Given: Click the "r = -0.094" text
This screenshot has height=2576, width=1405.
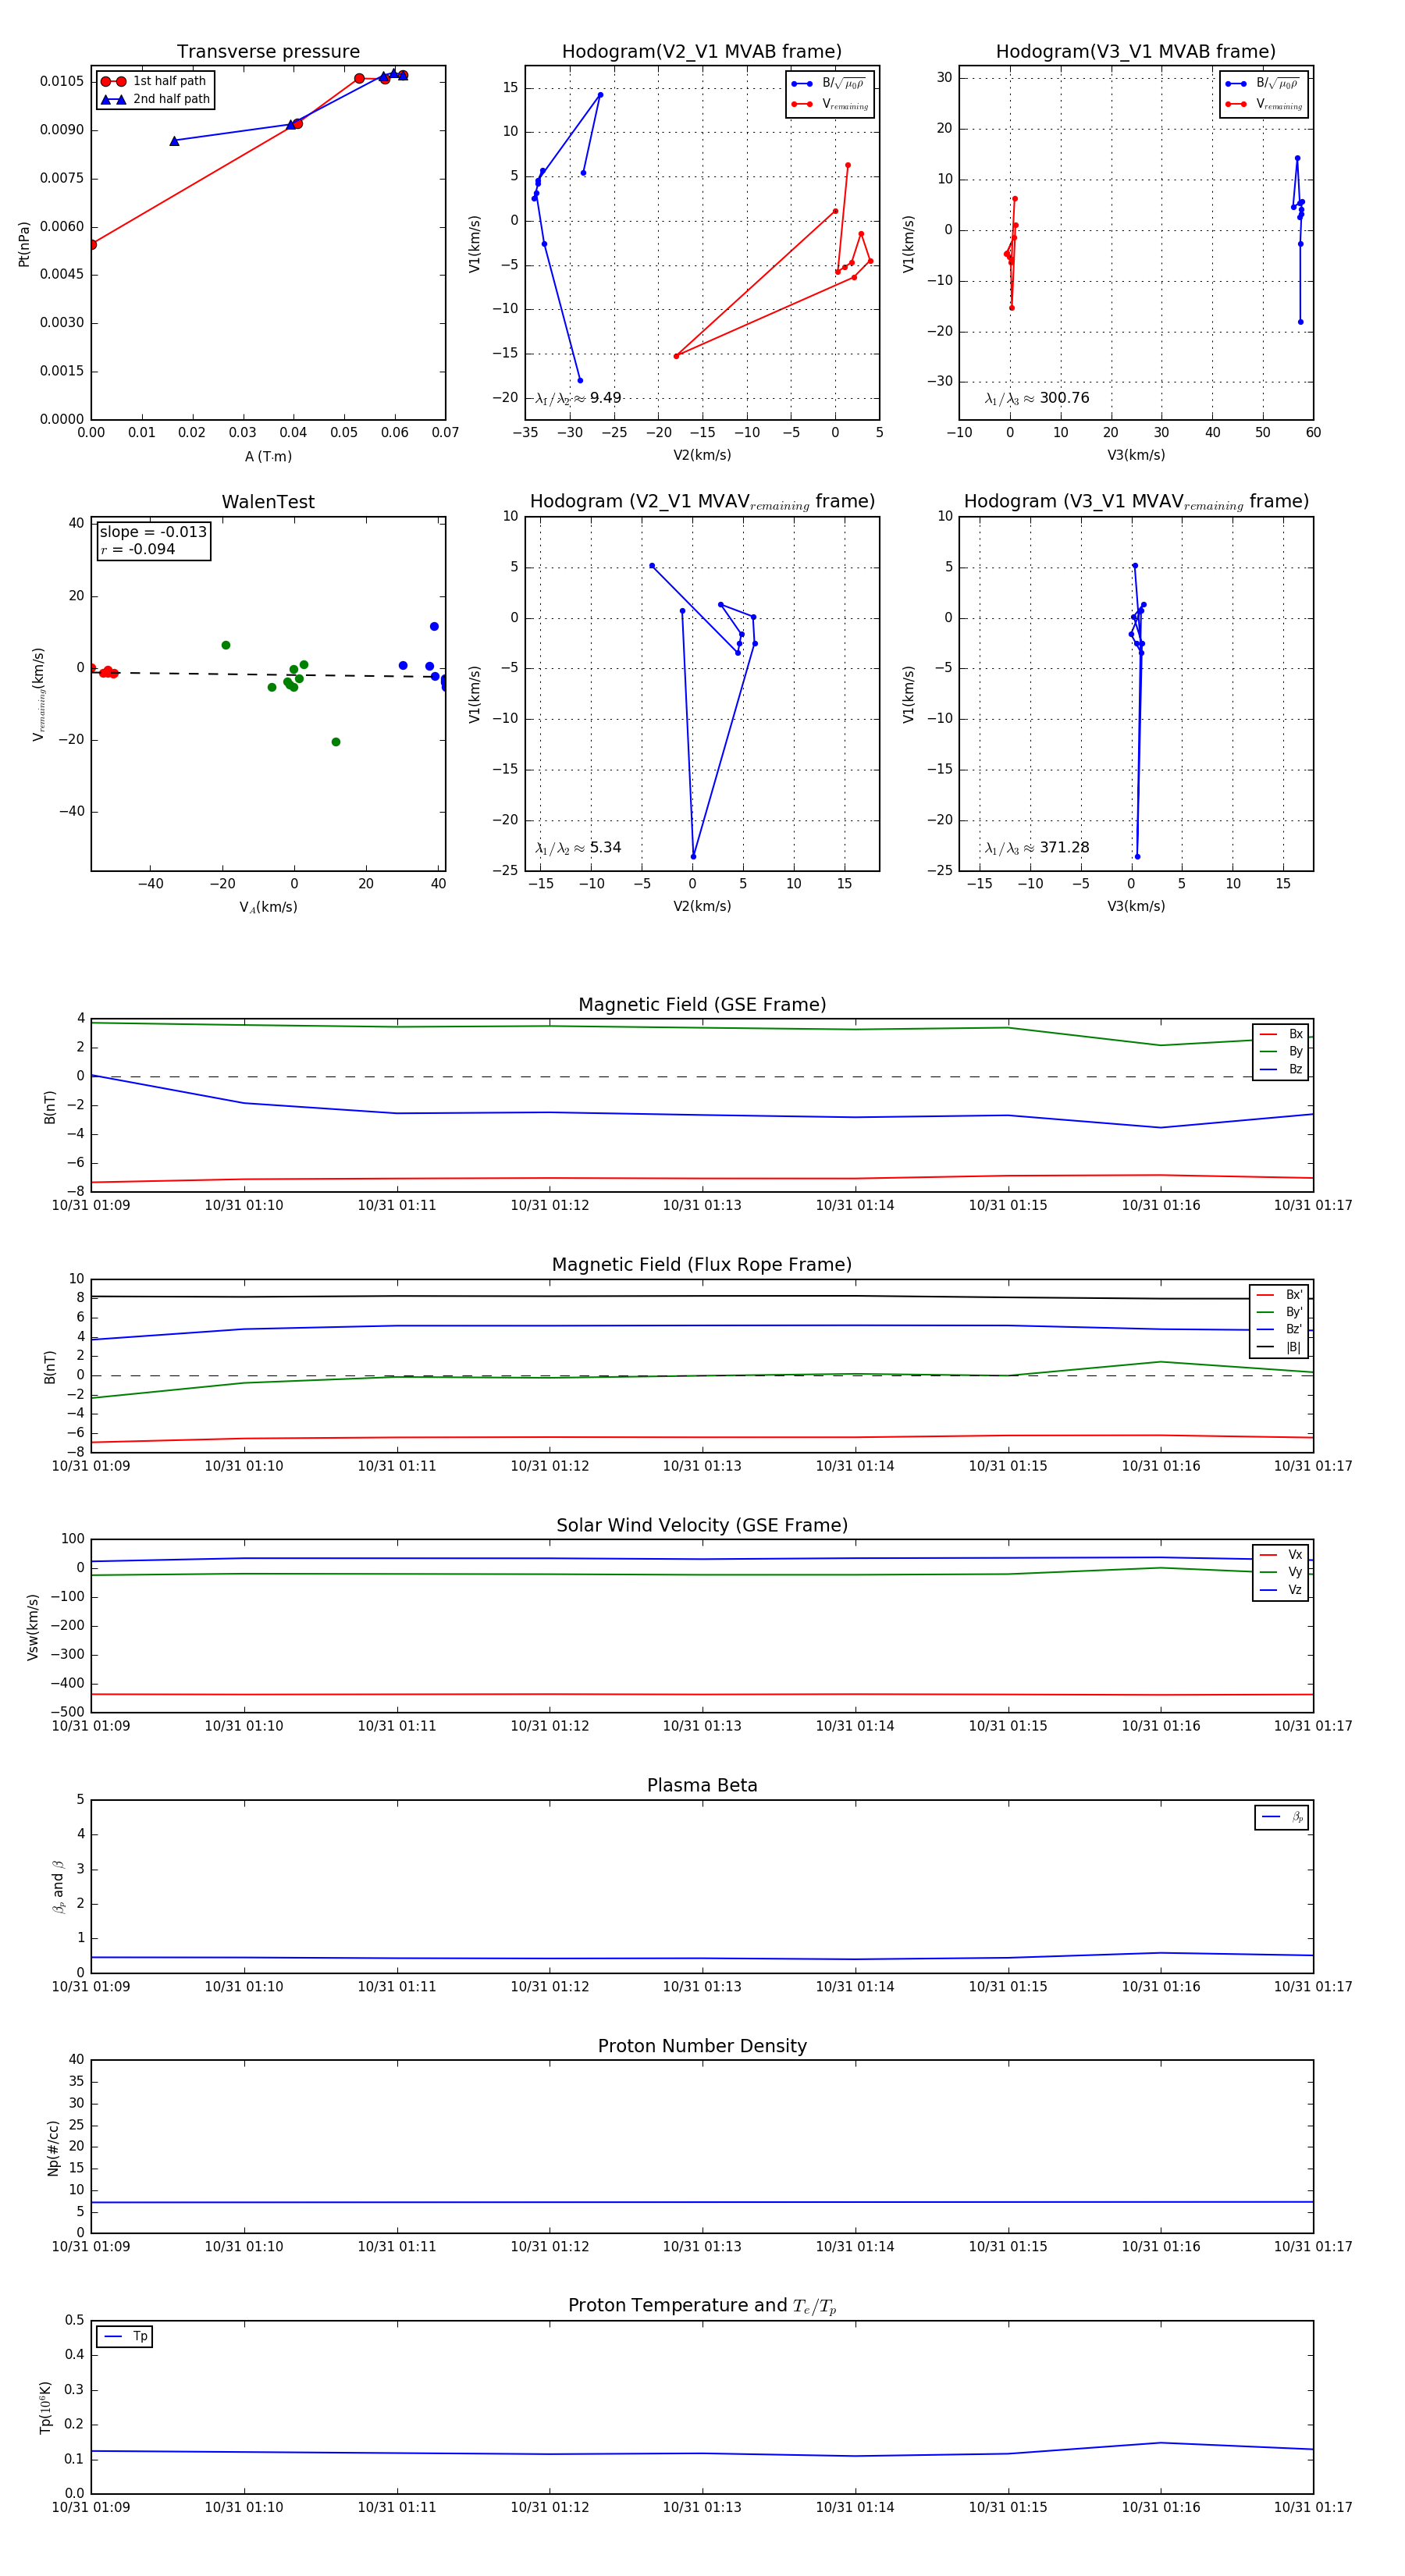Looking at the screenshot, I should (137, 549).
